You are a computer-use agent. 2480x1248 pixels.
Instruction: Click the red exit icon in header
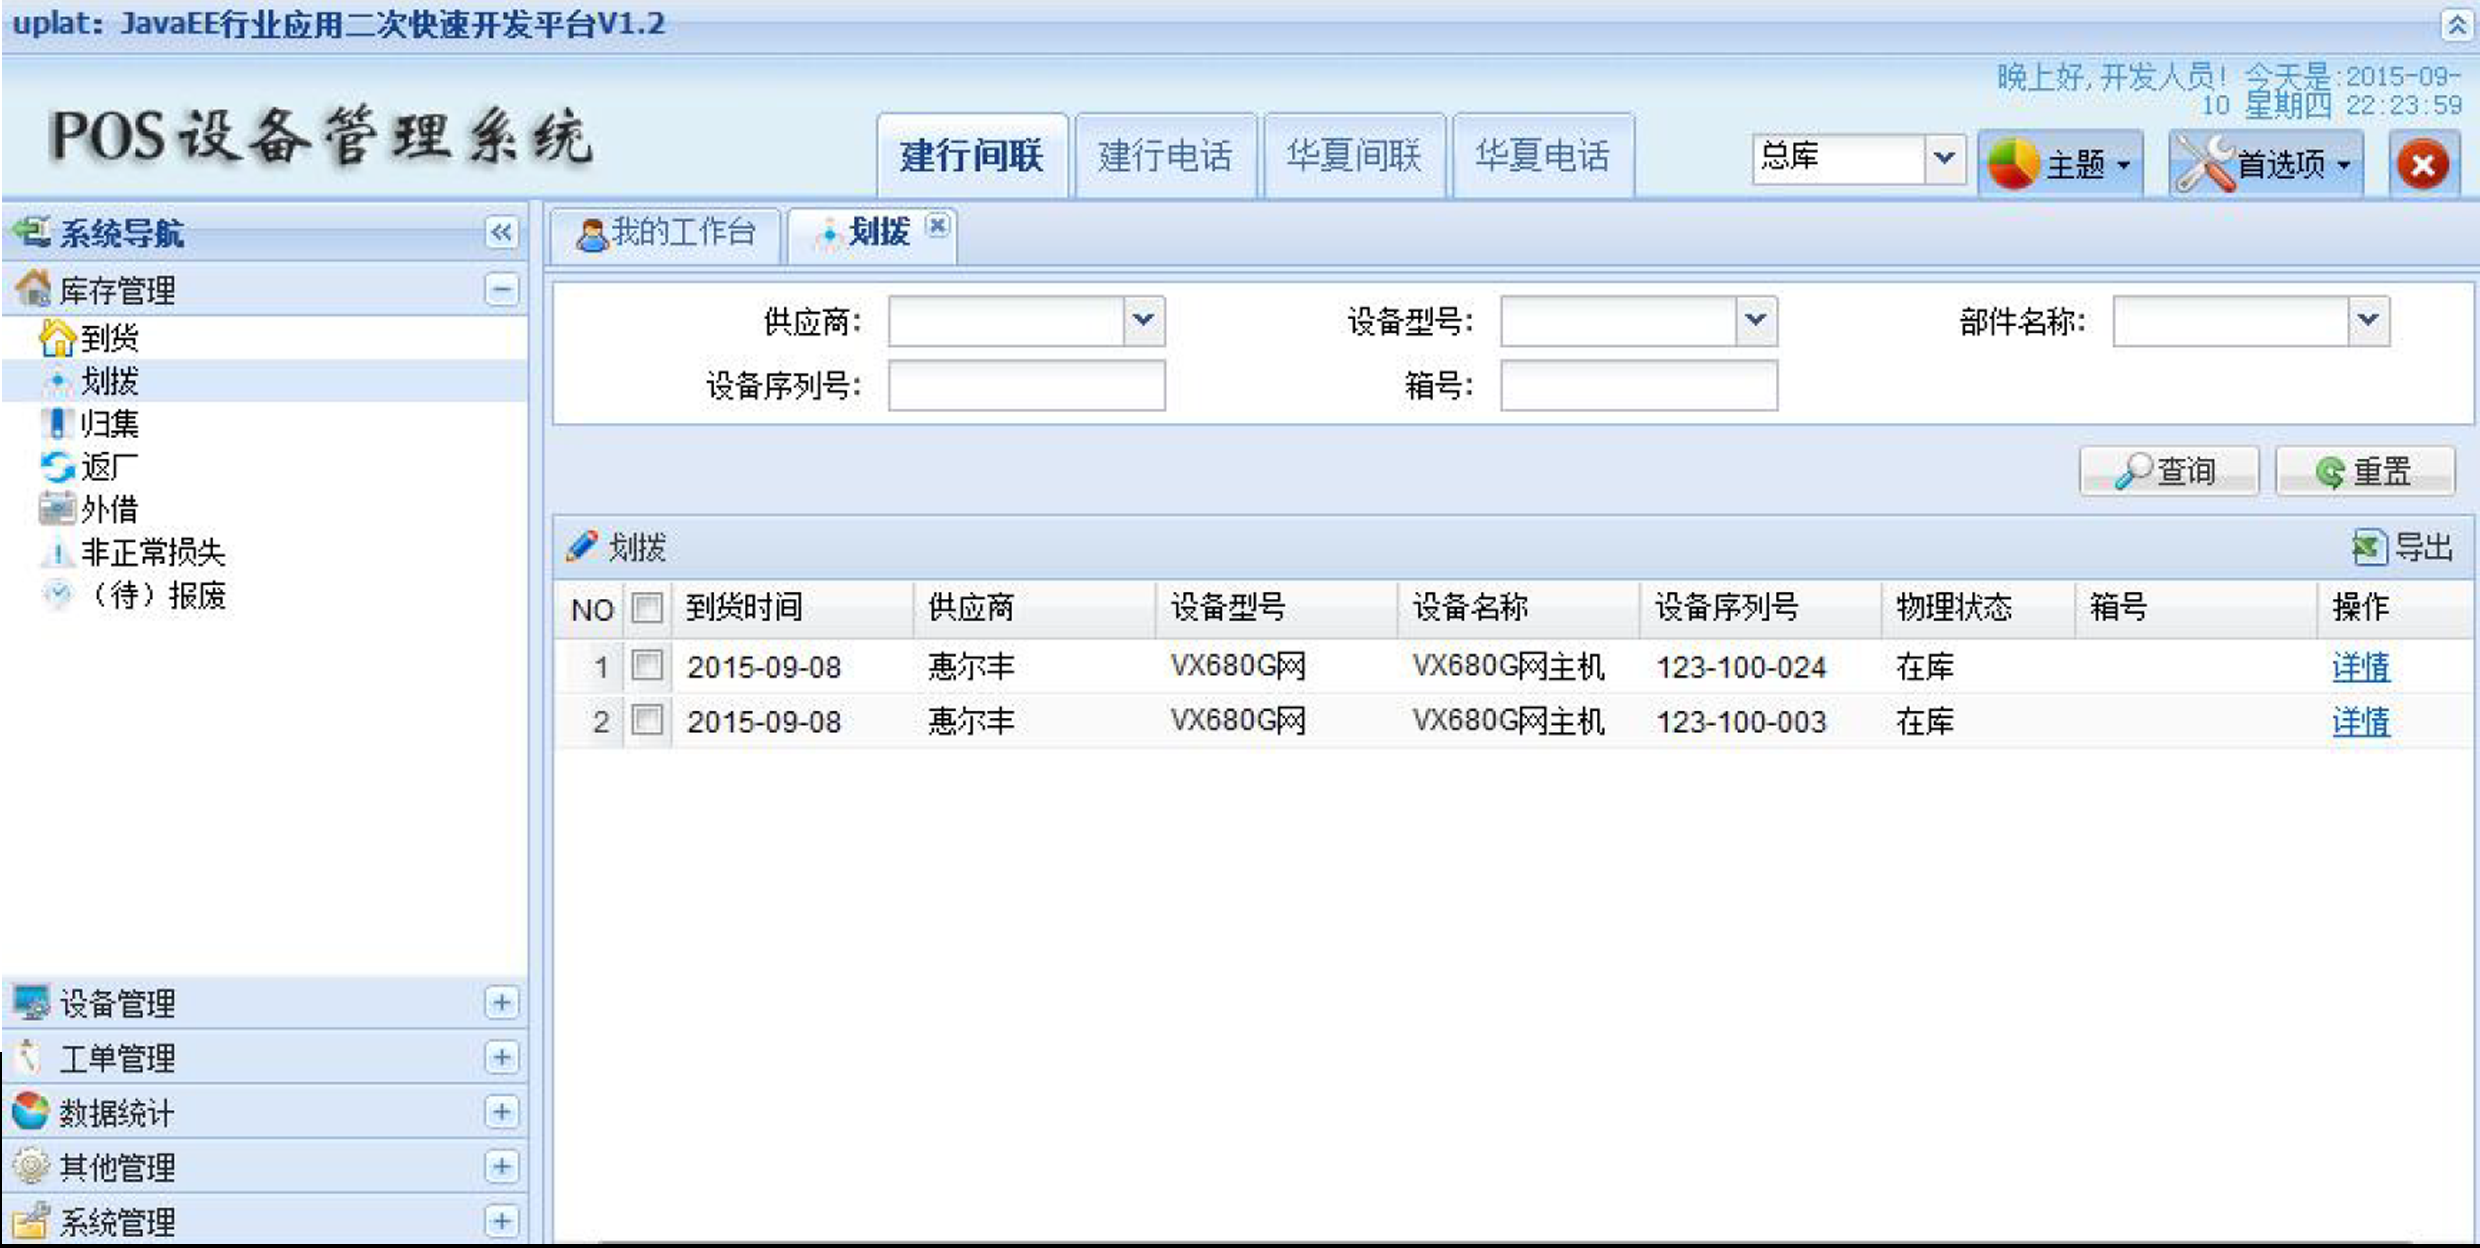[x=2423, y=165]
